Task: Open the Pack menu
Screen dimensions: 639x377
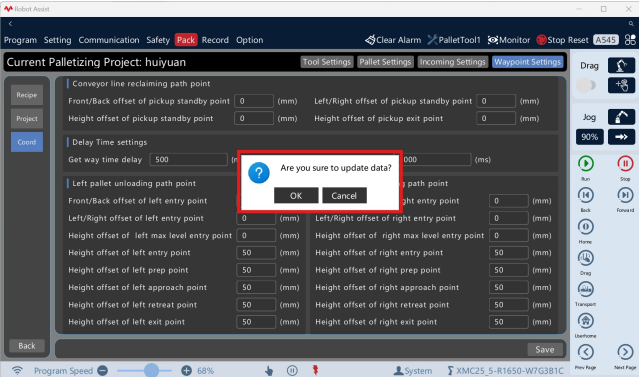Action: coord(186,40)
